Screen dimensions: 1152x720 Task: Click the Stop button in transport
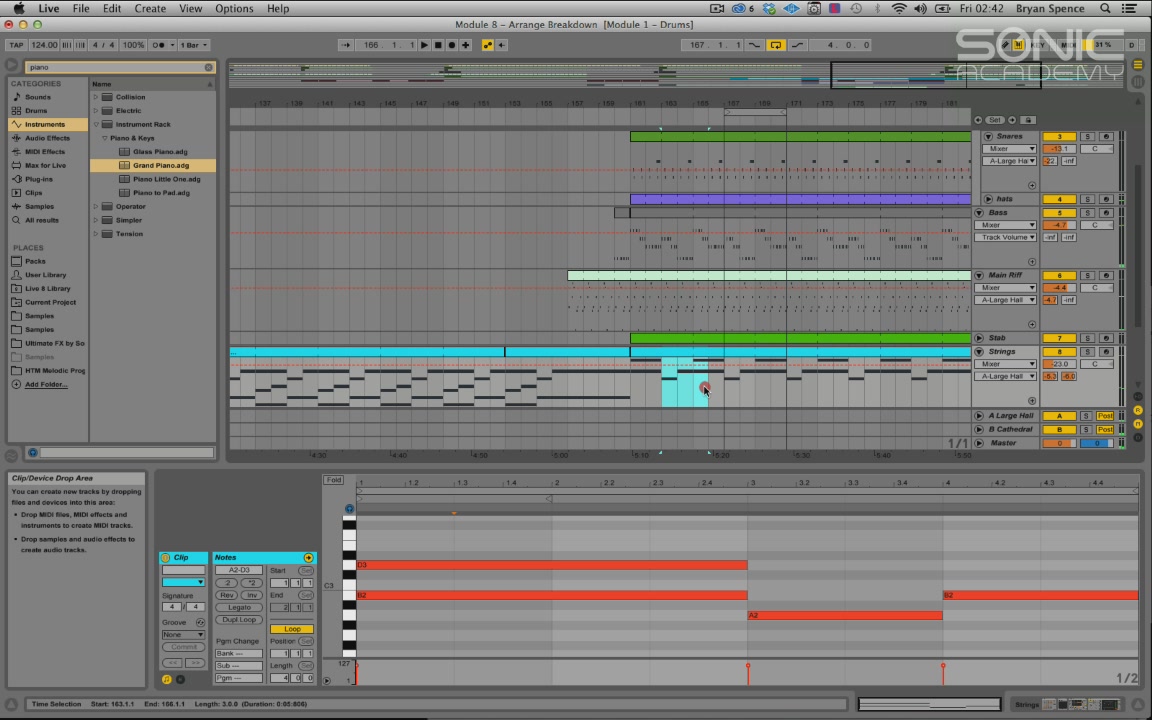[438, 45]
